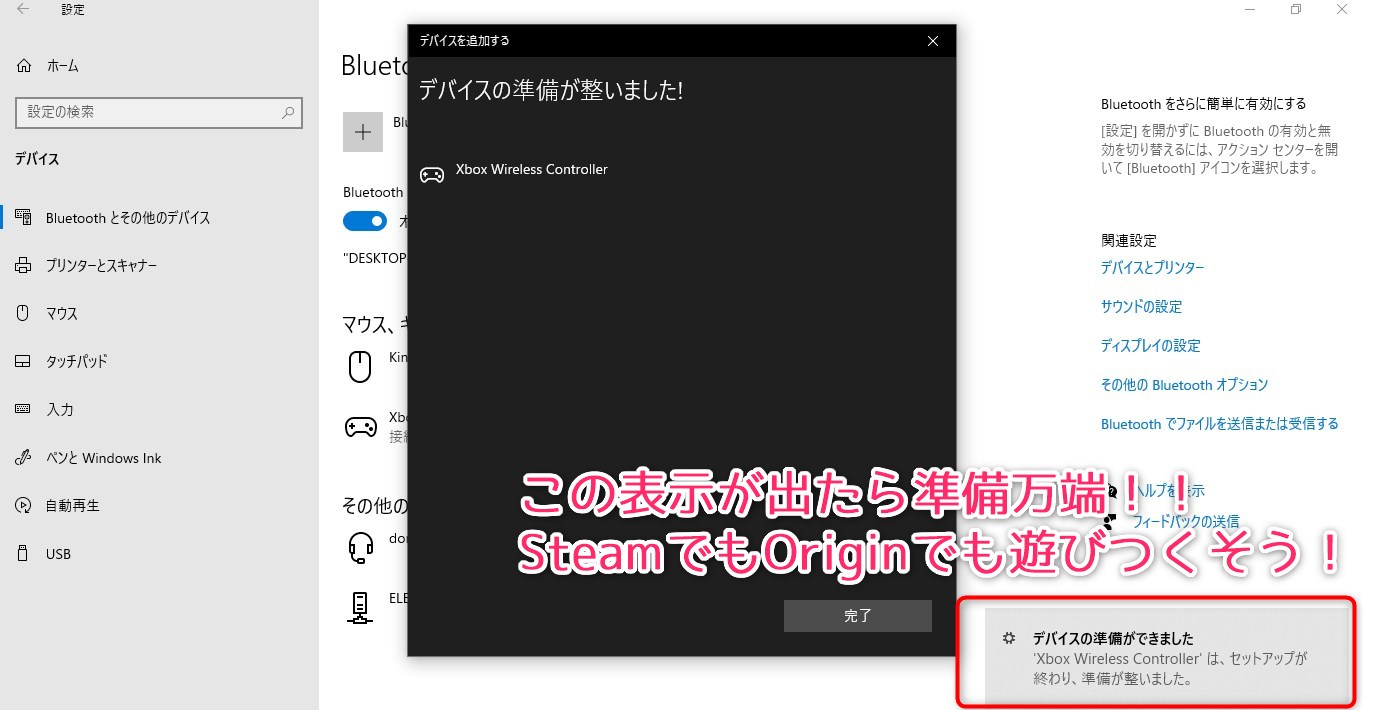
Task: Click the デバイスの準備ができました notification
Action: point(1168,655)
